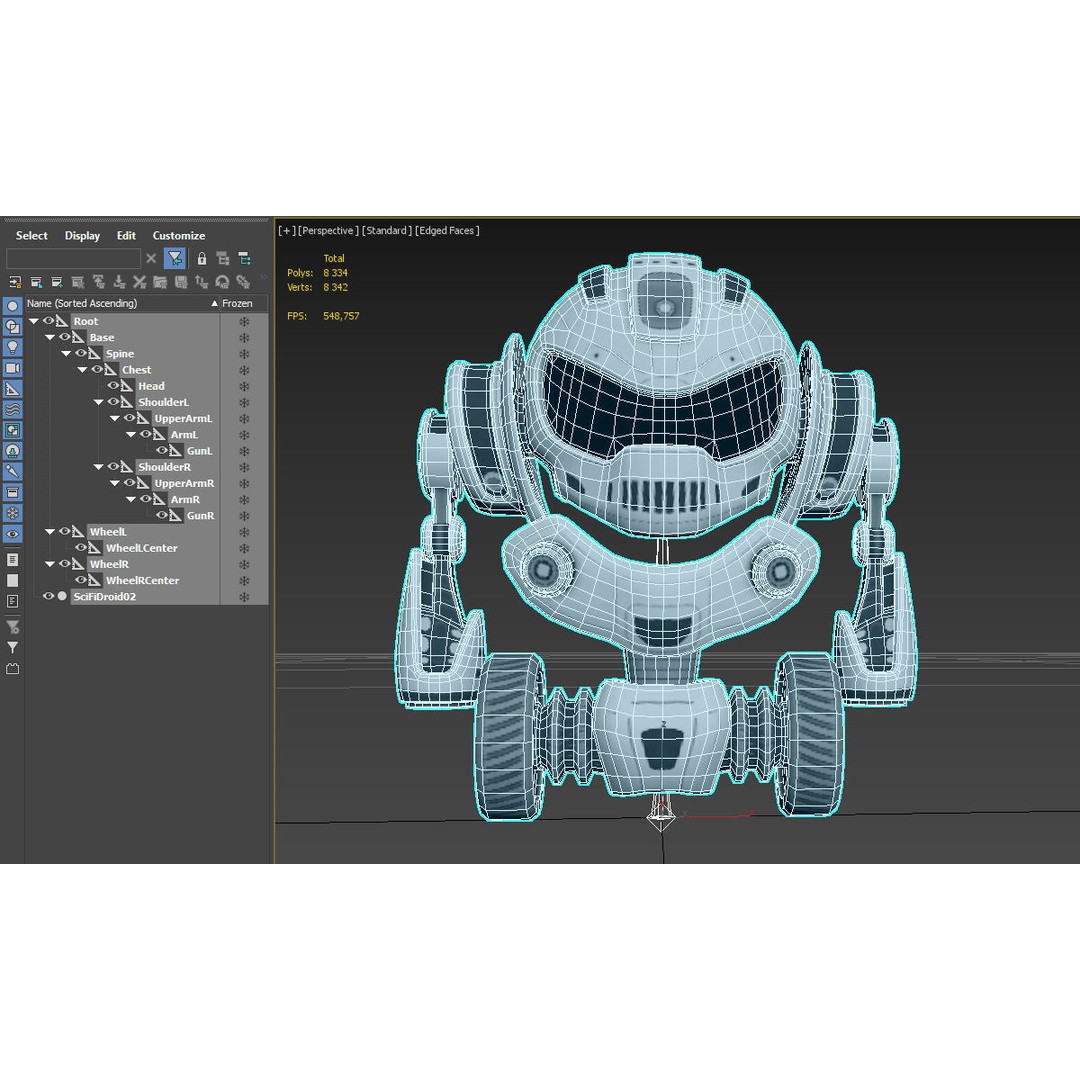The image size is (1080, 1080).
Task: Click the explorer search input field
Action: 74,258
